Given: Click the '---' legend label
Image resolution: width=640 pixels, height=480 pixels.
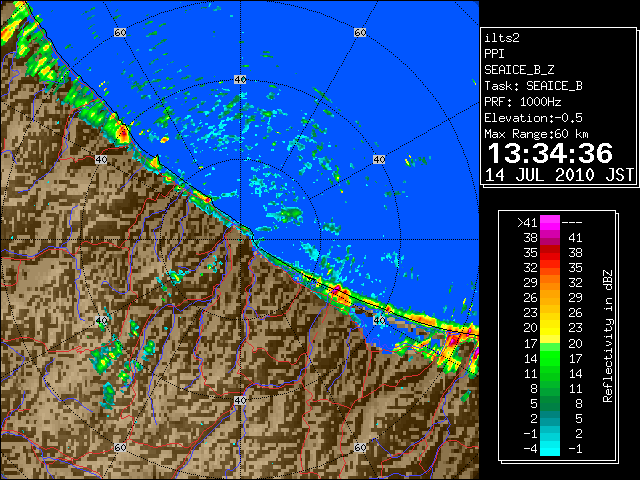Looking at the screenshot, I should (x=572, y=223).
